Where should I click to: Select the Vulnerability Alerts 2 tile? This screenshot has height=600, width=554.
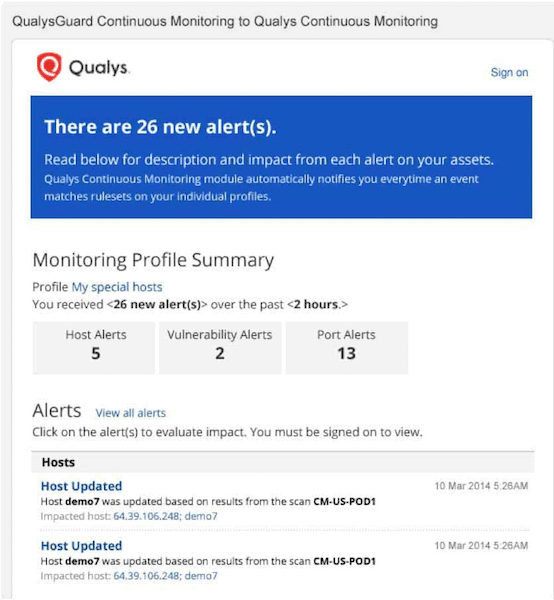click(x=220, y=347)
